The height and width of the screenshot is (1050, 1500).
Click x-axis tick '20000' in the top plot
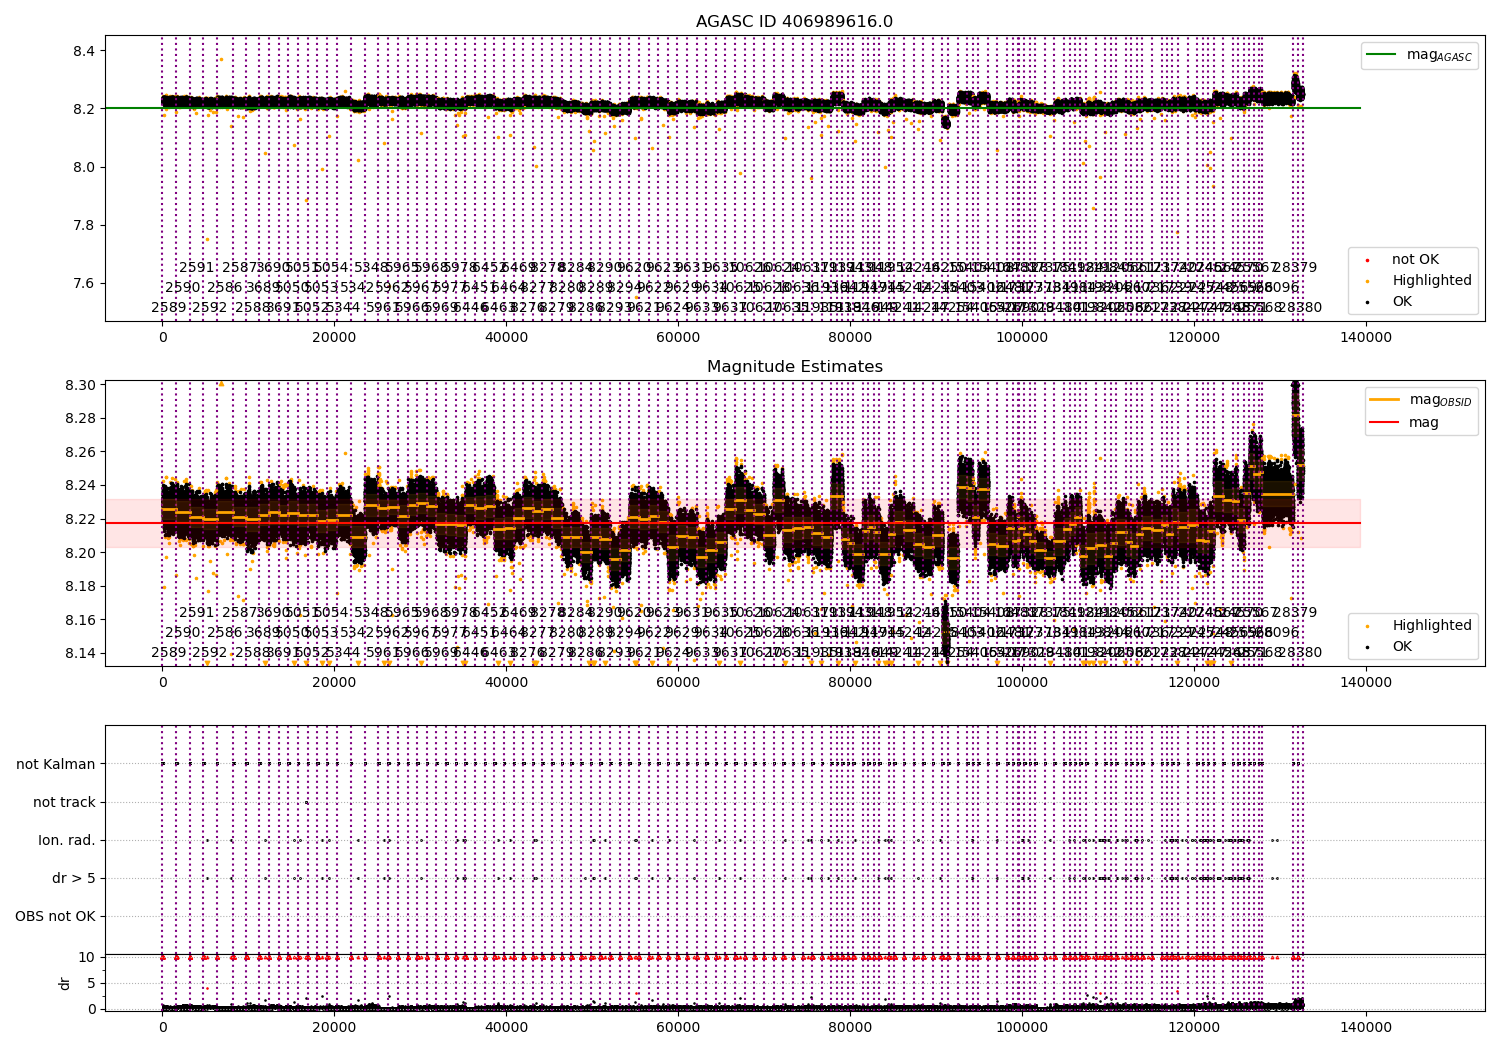click(x=334, y=338)
